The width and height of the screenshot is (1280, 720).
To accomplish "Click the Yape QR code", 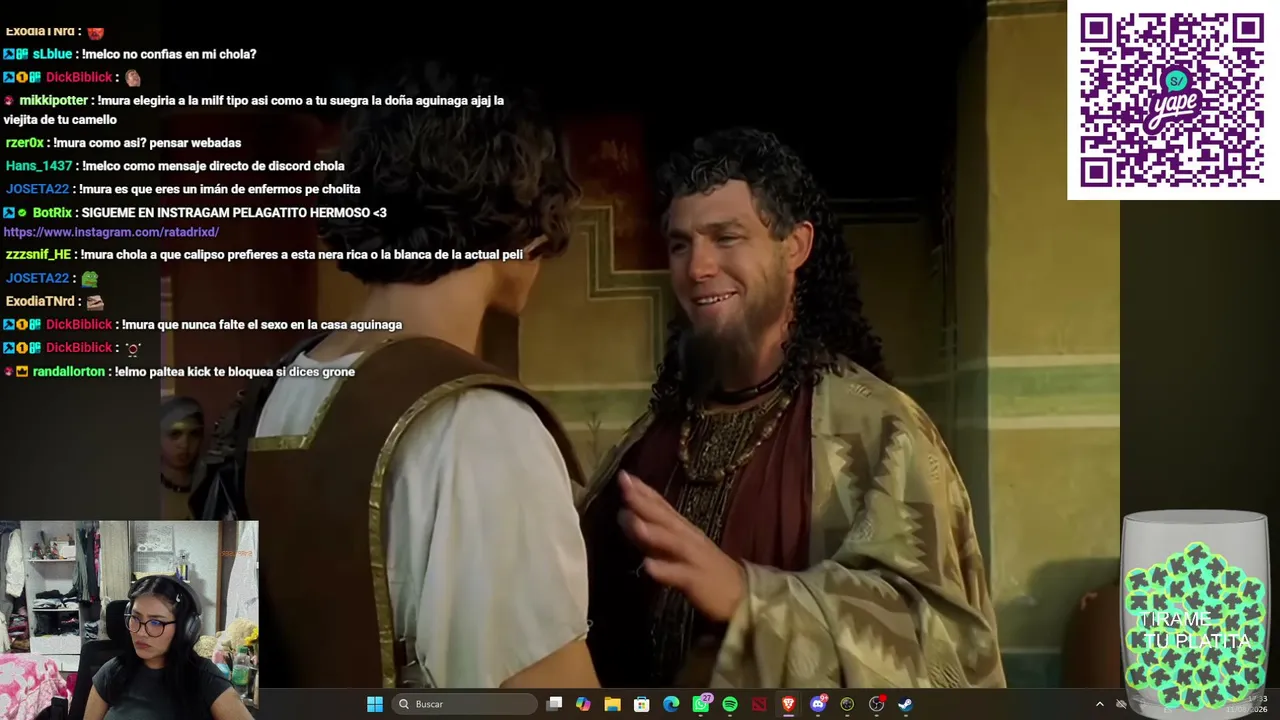I will (x=1172, y=100).
